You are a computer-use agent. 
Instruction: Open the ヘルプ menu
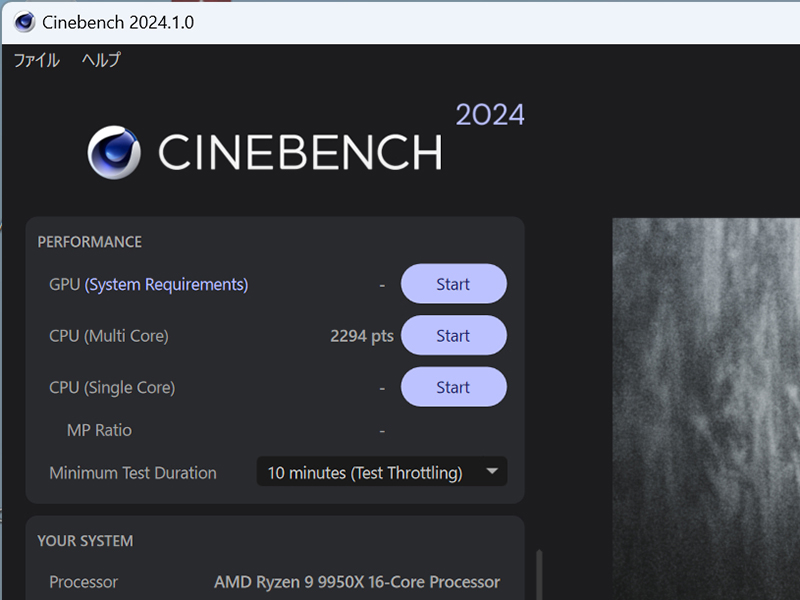(101, 60)
